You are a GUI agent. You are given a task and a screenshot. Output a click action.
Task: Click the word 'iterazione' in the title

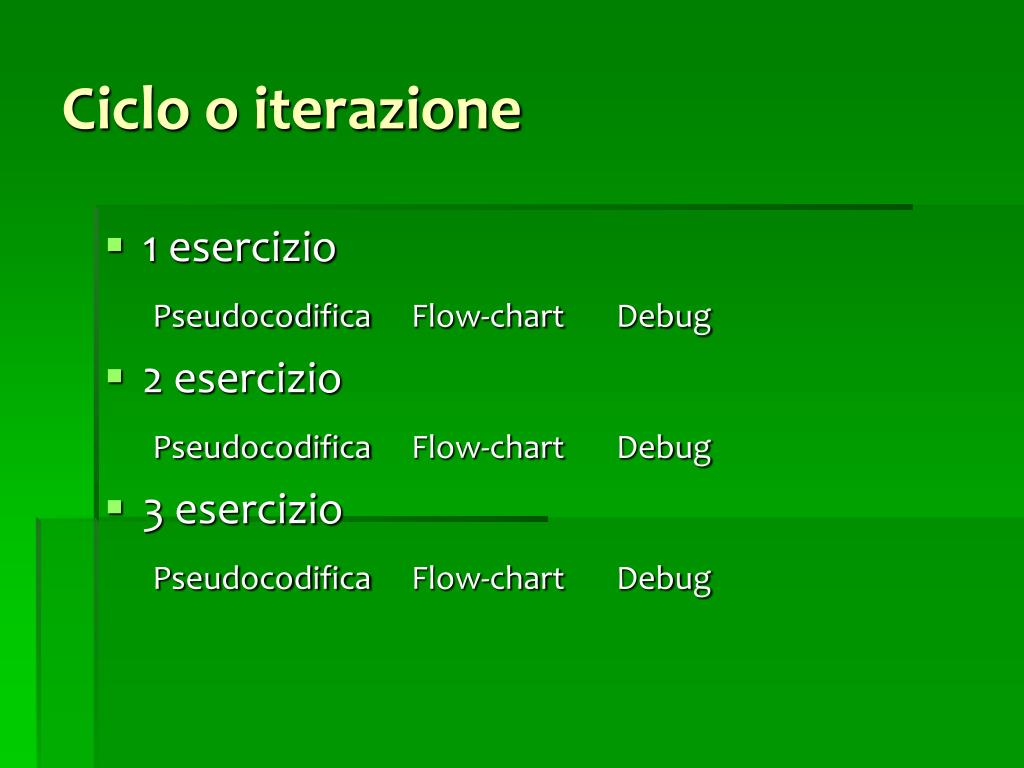[388, 108]
